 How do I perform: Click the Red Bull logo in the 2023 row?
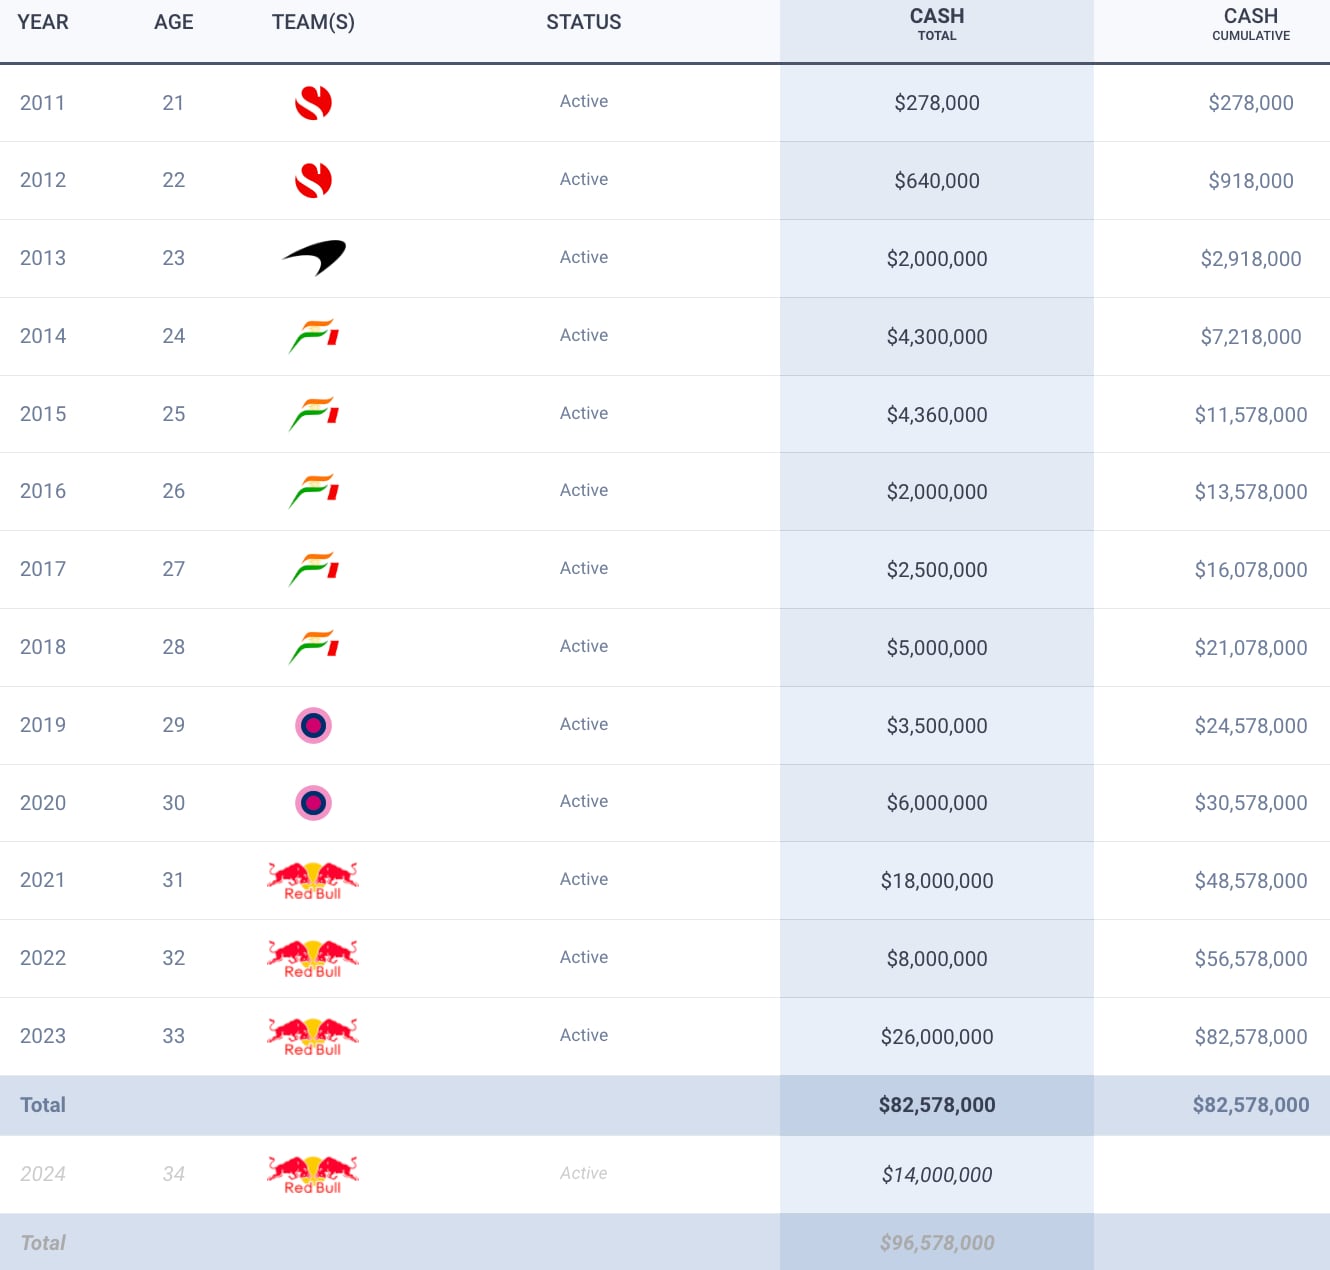tap(313, 1036)
